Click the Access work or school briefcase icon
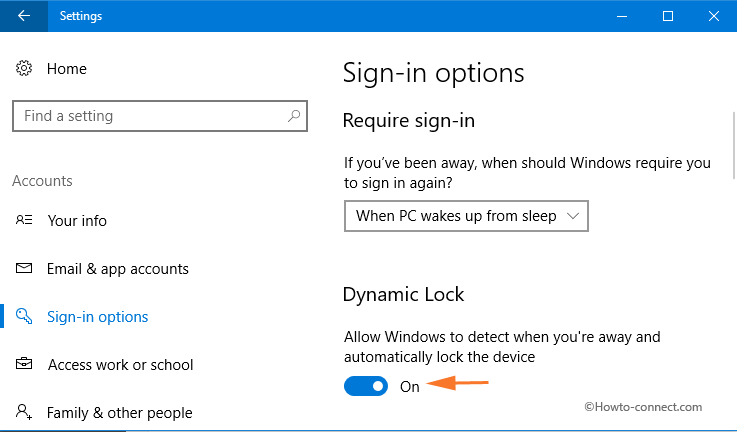 tap(24, 365)
